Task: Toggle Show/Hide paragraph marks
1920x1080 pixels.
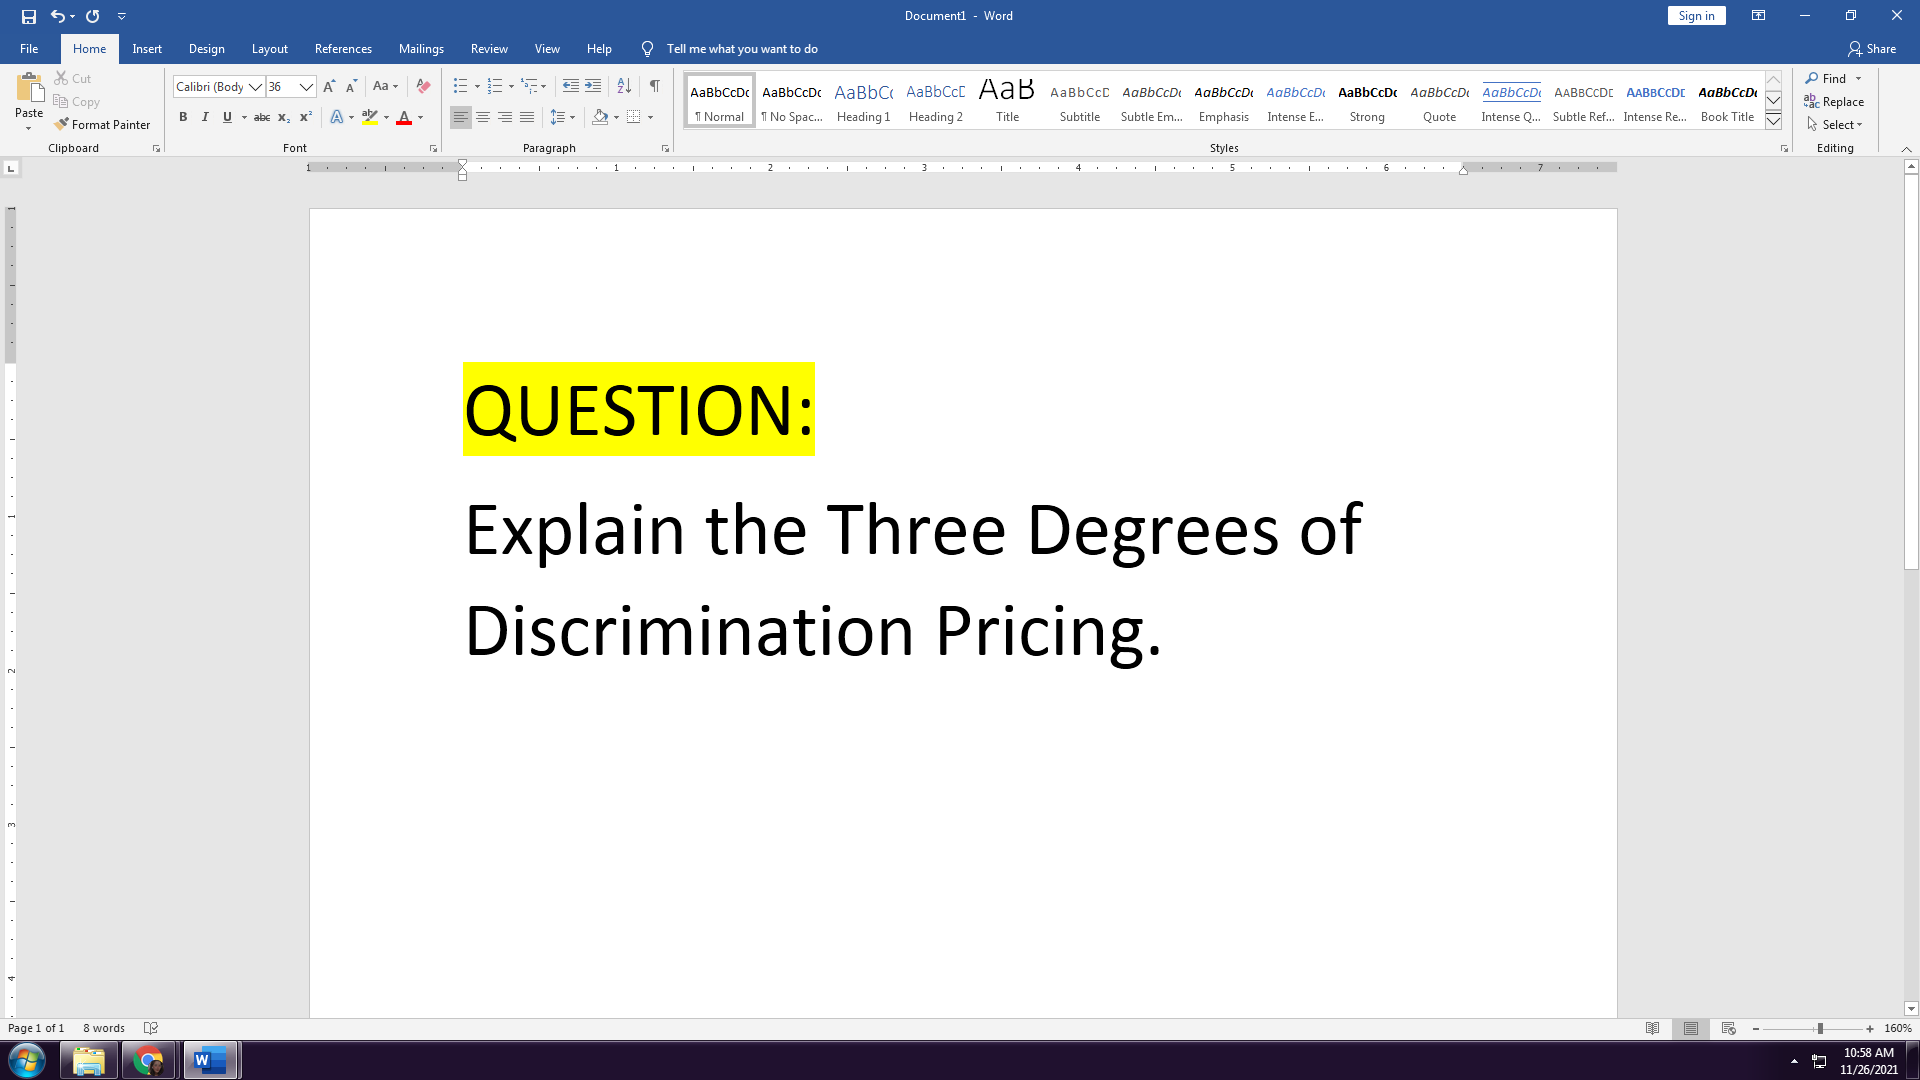Action: (654, 86)
